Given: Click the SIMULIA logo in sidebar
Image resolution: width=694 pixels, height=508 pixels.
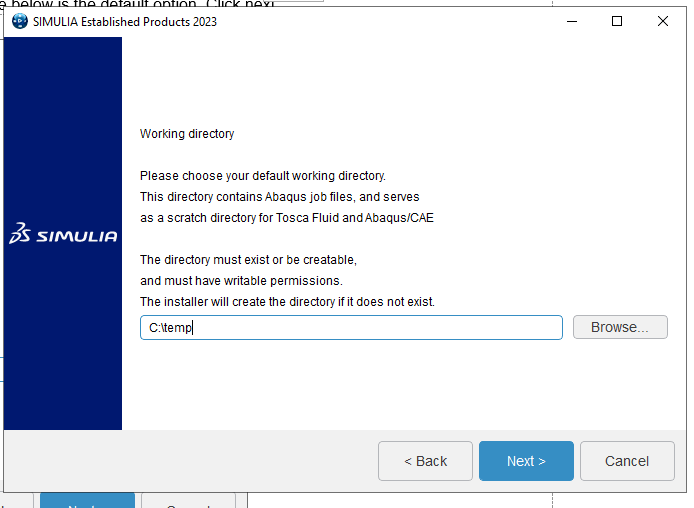Looking at the screenshot, I should pos(63,233).
